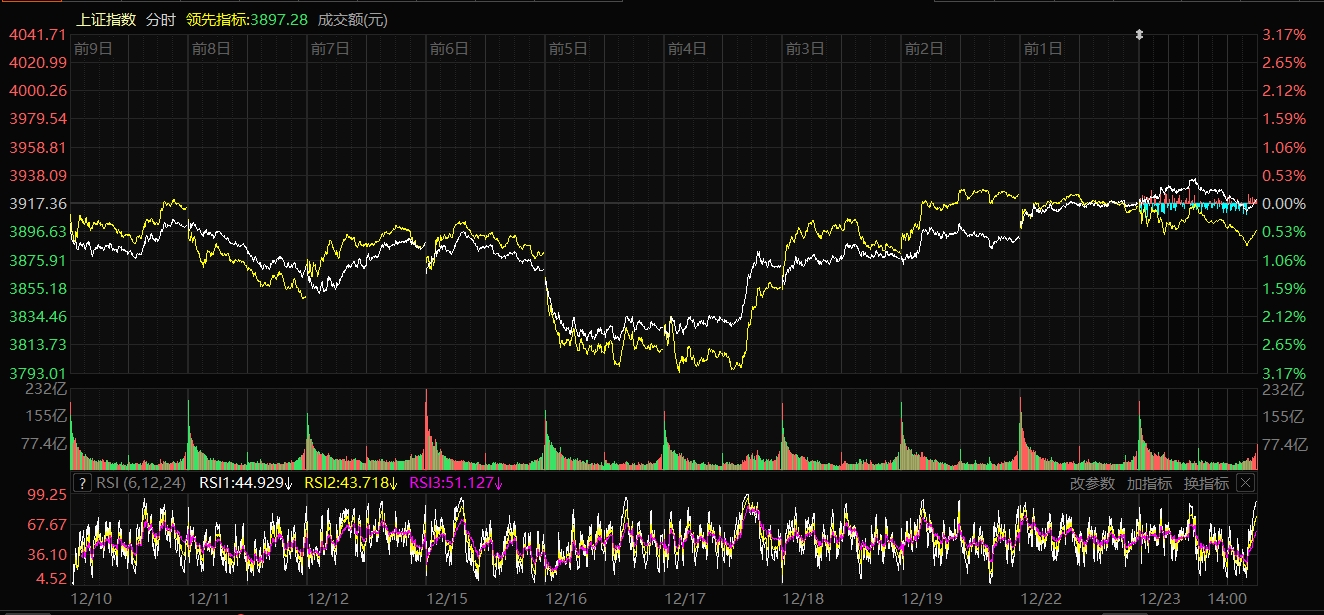
Task: Click the 14:00 time label on axis
Action: [x=1226, y=598]
